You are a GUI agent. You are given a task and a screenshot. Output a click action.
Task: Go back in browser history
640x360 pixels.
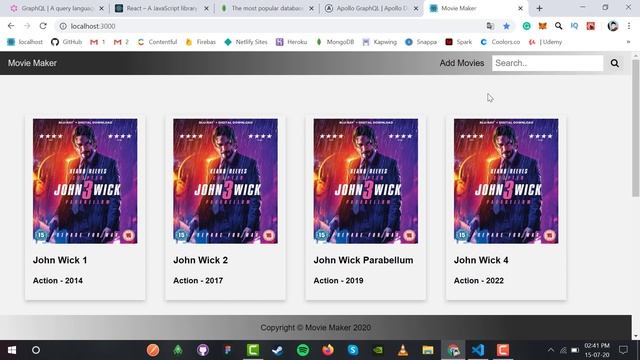click(11, 26)
